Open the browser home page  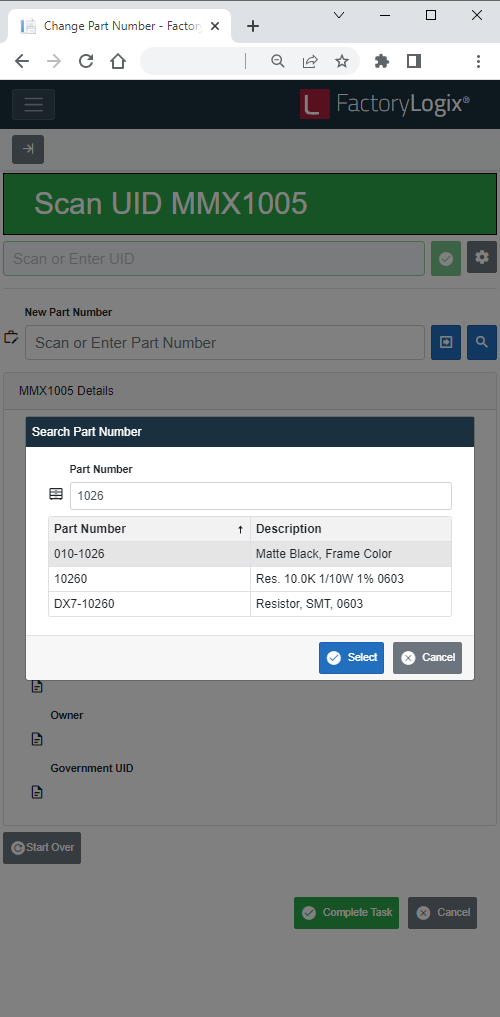pyautogui.click(x=117, y=61)
